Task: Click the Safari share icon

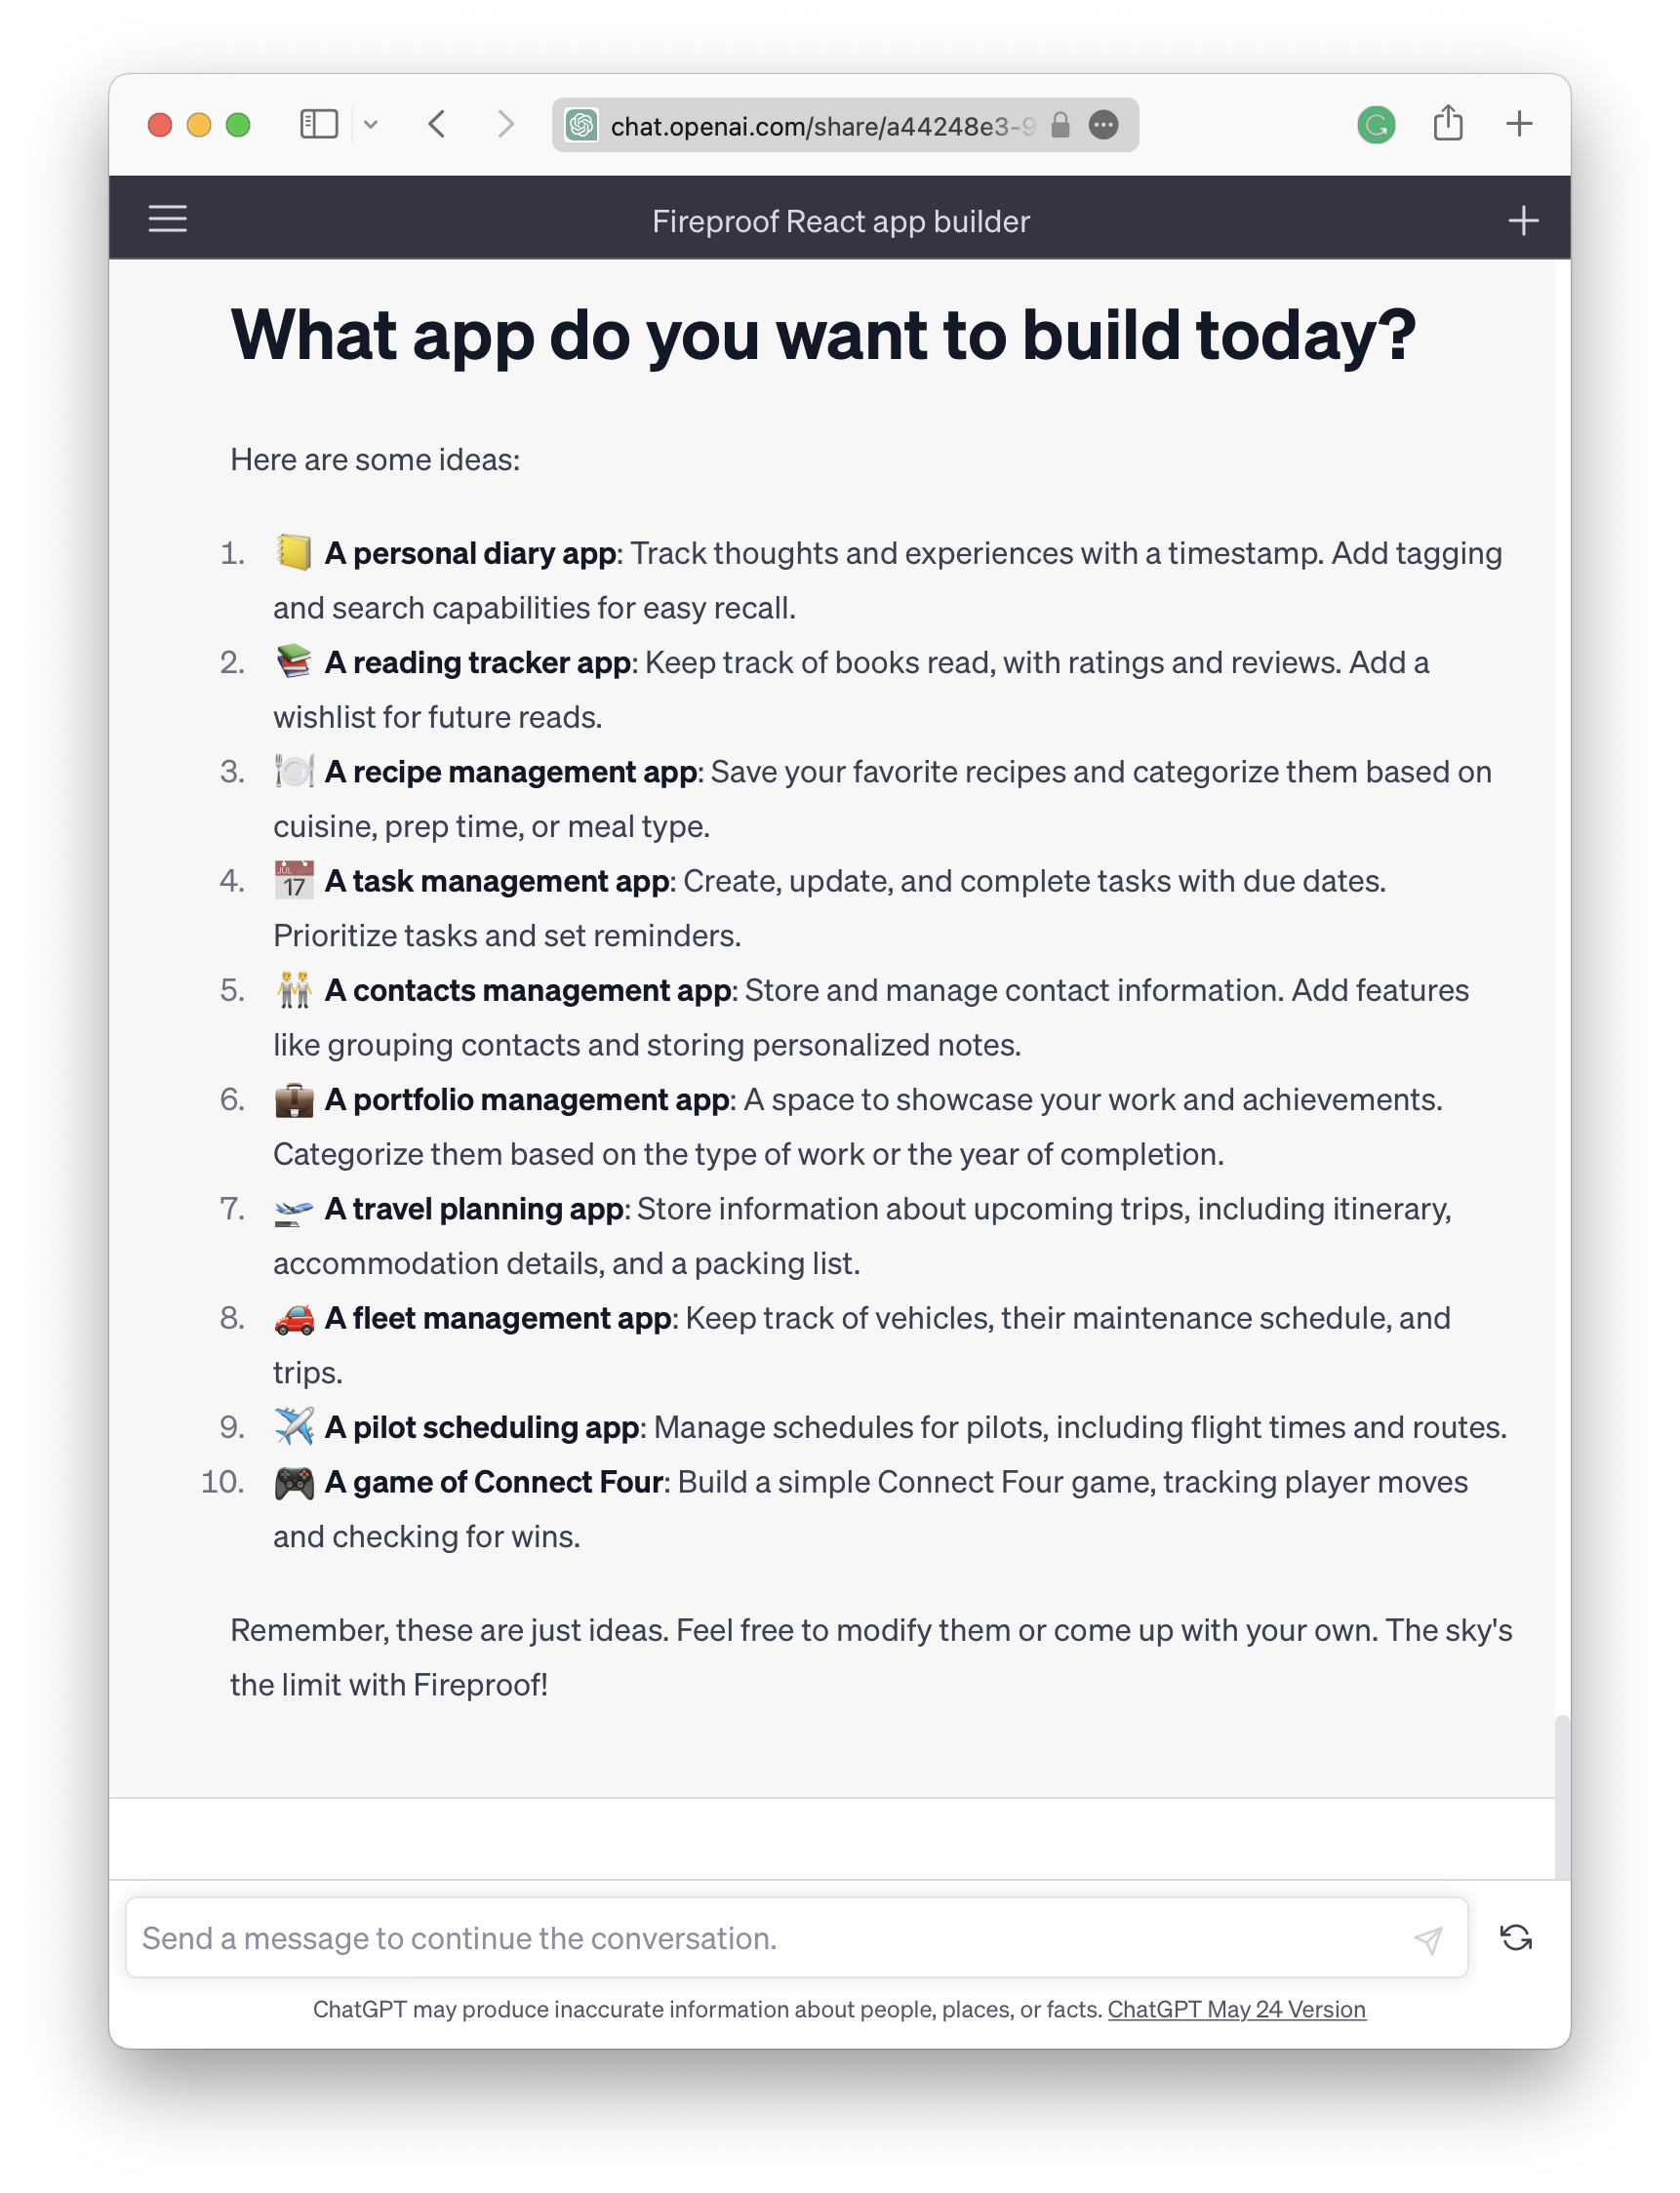Action: click(1448, 124)
